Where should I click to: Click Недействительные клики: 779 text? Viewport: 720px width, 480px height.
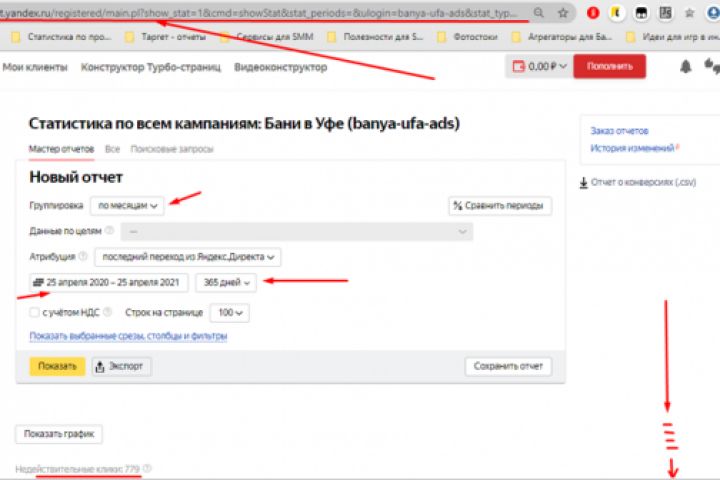77,469
